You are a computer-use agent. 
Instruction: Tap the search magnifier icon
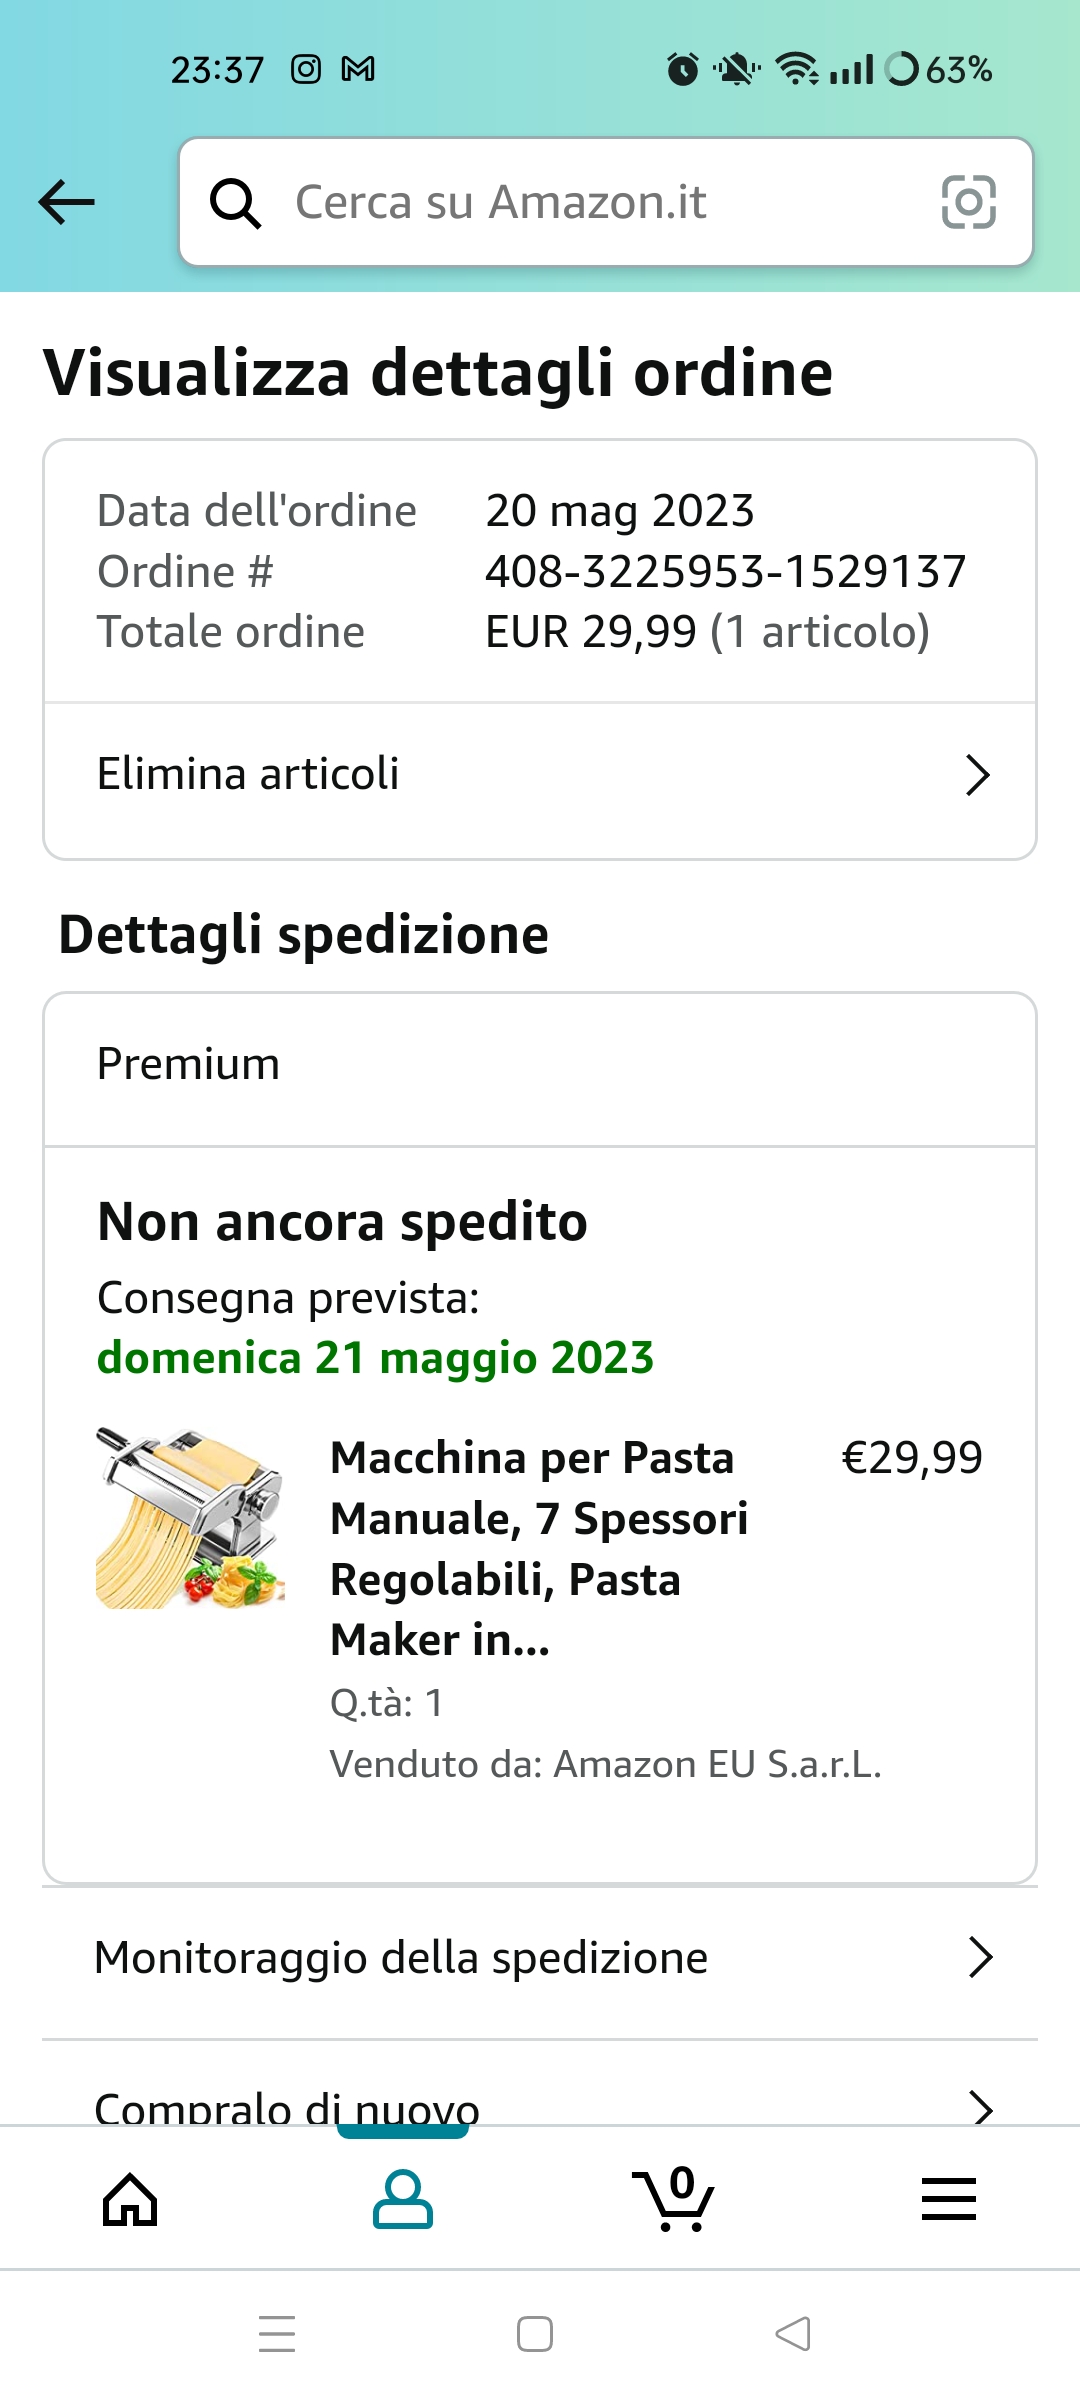click(235, 203)
